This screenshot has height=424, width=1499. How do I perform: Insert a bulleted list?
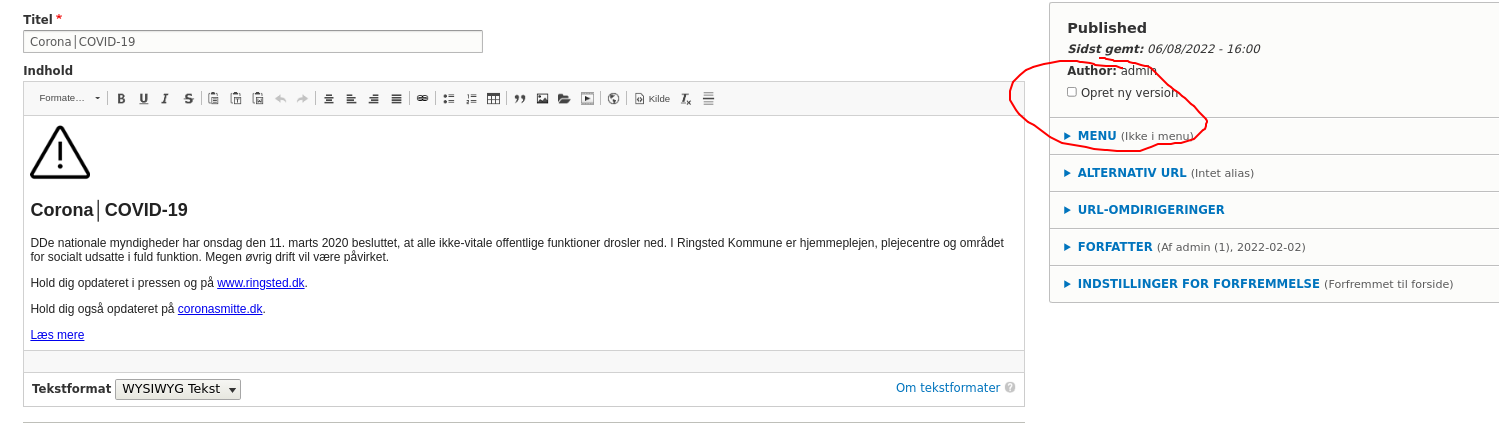point(449,99)
